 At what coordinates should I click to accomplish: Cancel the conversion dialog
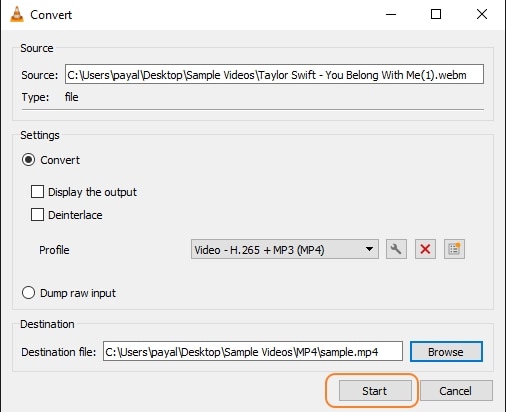click(456, 391)
